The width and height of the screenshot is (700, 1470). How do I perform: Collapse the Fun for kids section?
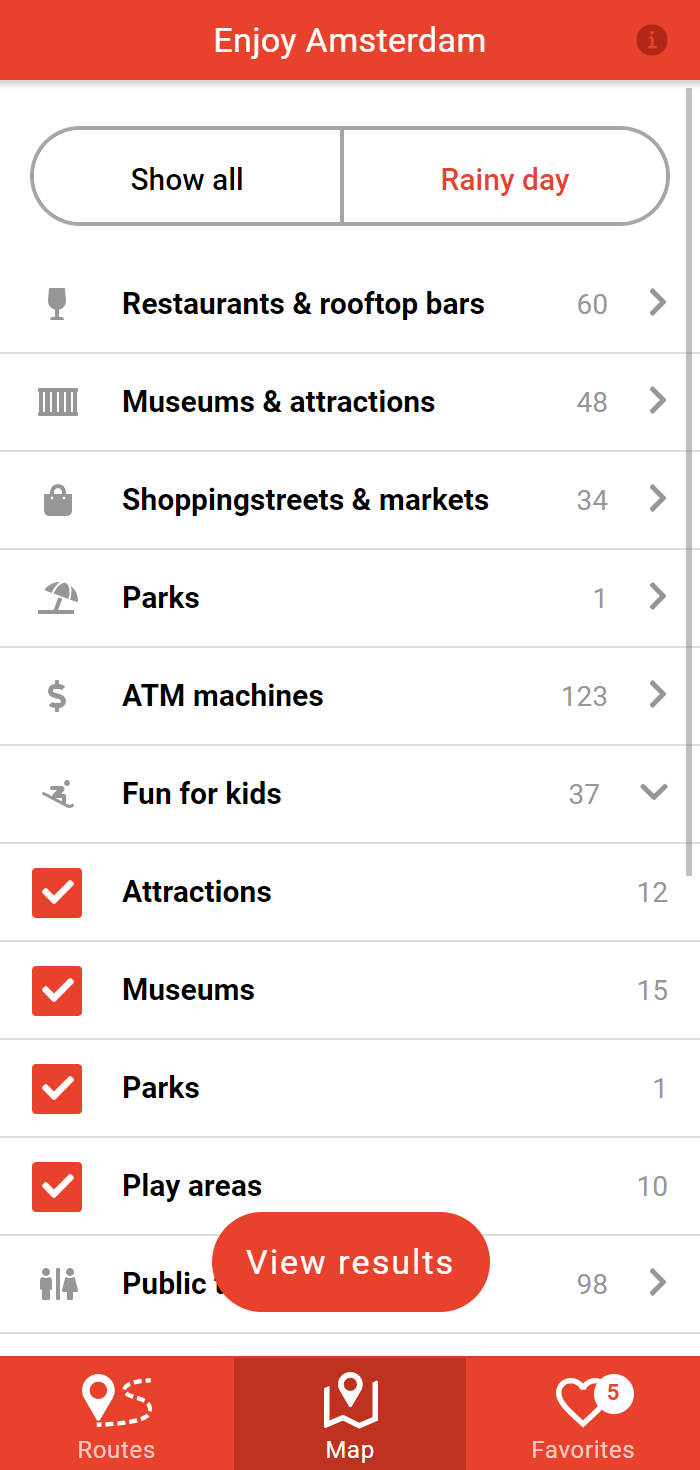click(x=654, y=793)
